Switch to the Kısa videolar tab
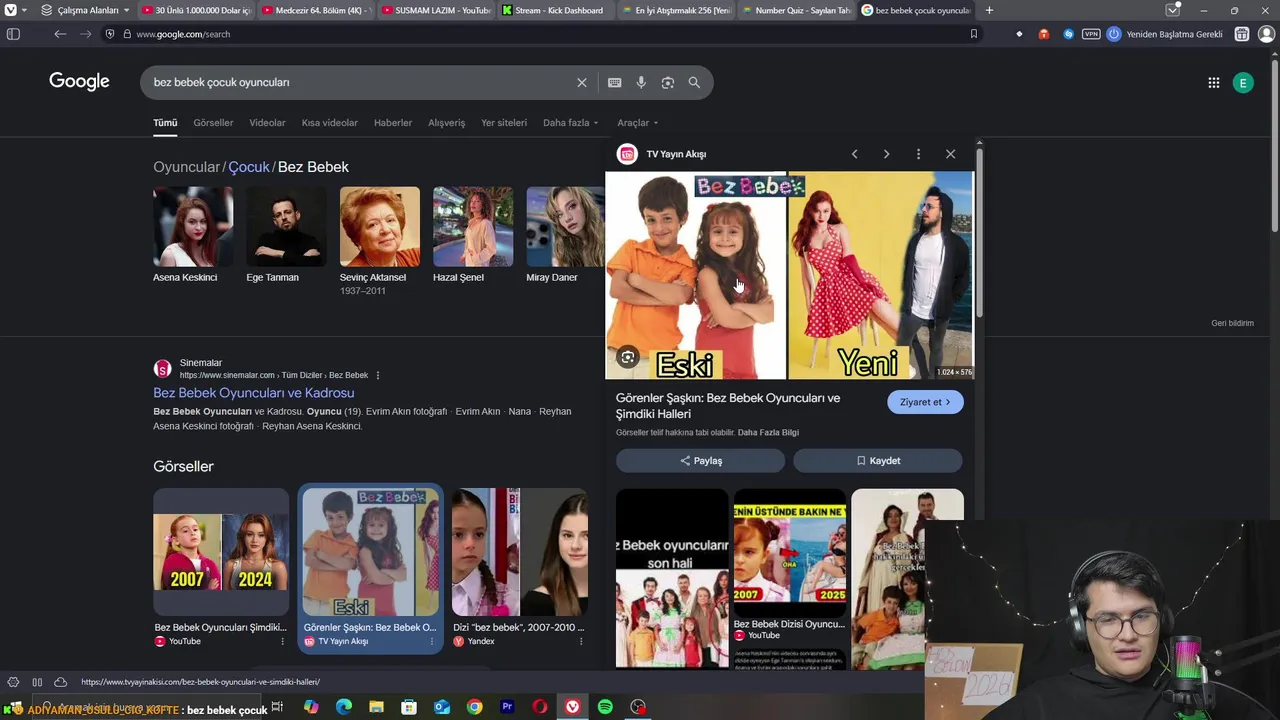Screen dimensions: 1280x720 (330, 123)
